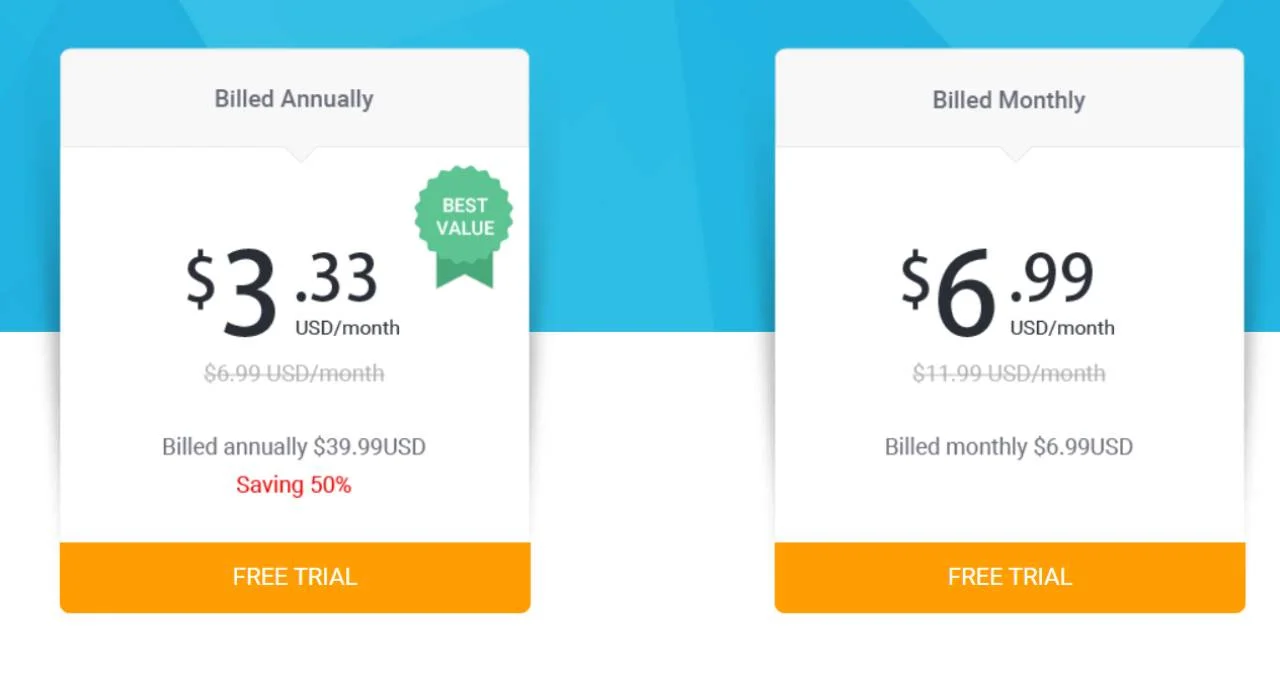Click the "Billed monthly $6.99USD" text
Image resolution: width=1280 pixels, height=677 pixels.
coord(1009,447)
